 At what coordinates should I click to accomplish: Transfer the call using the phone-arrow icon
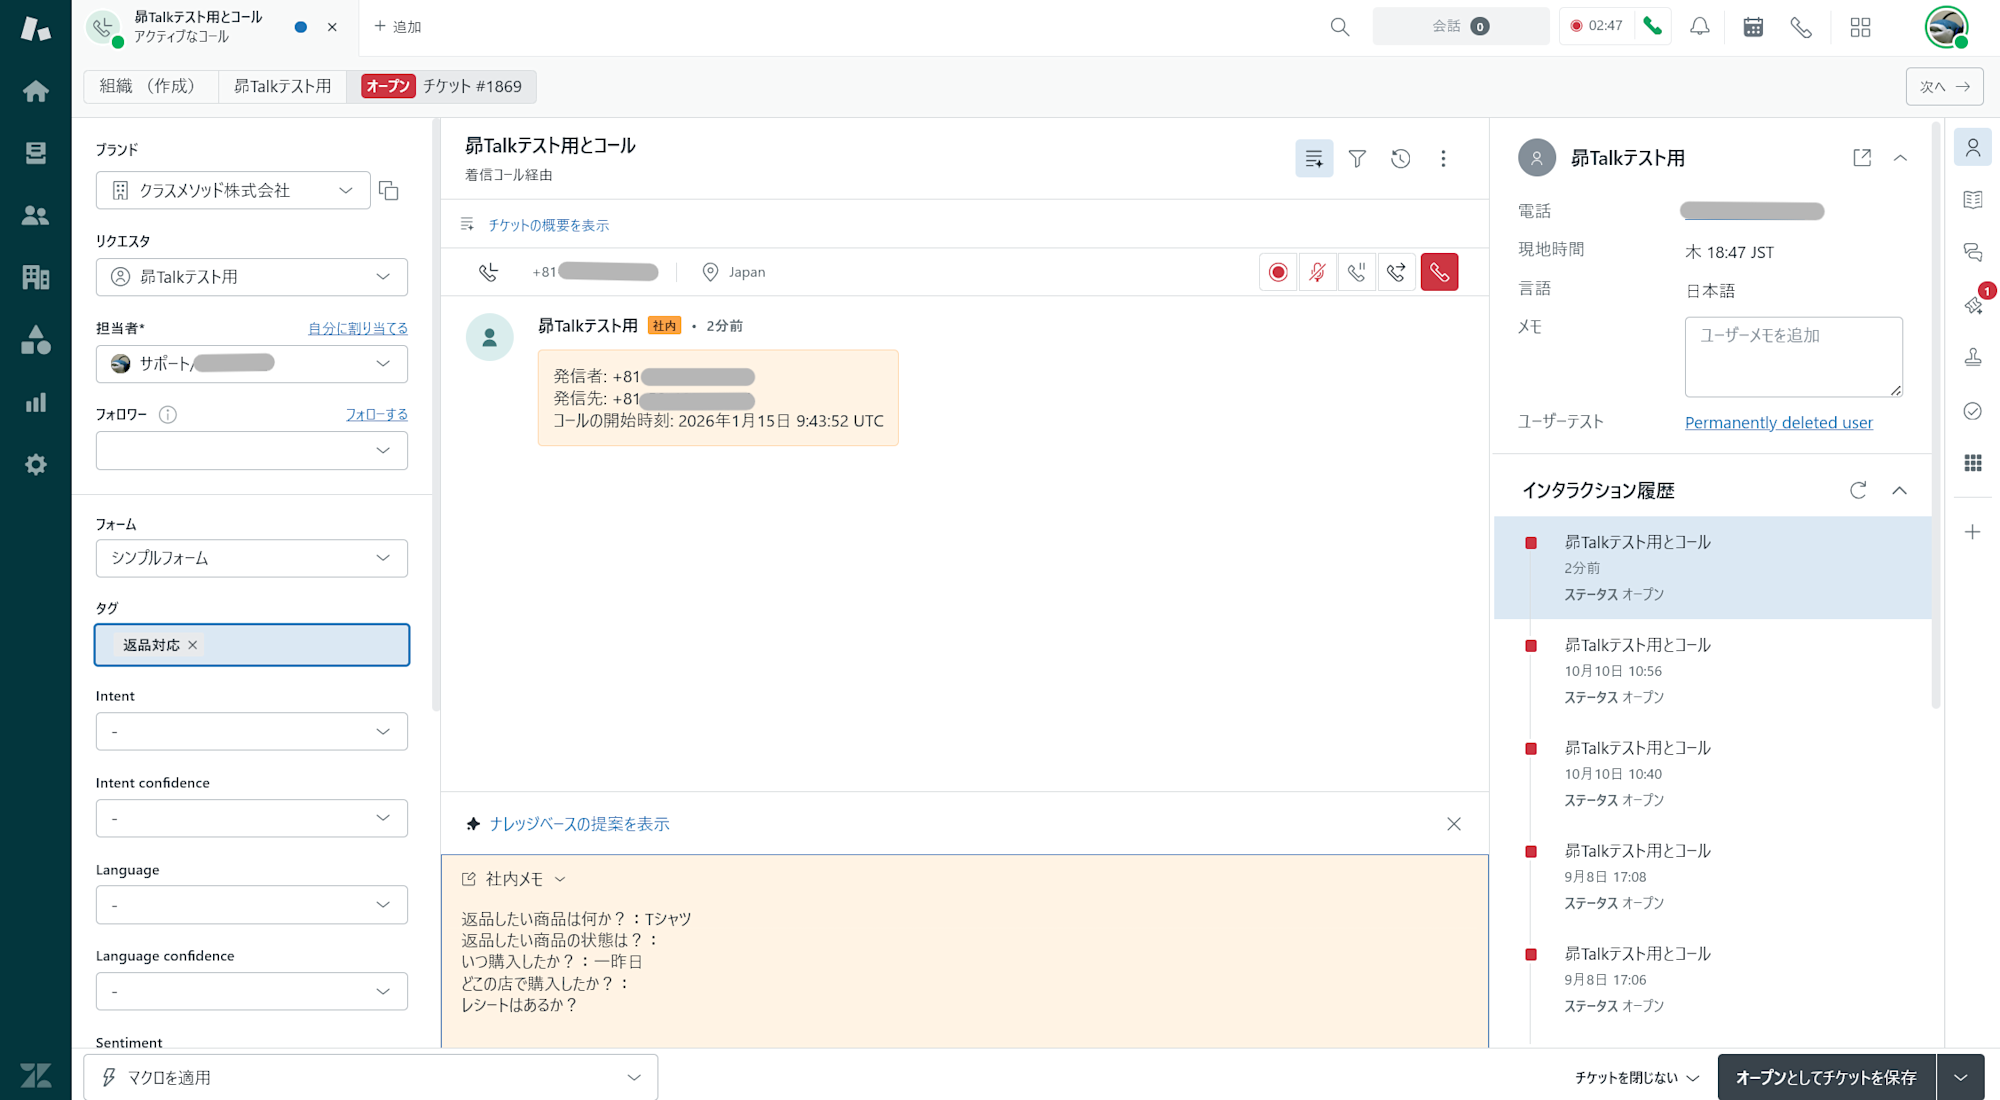coord(1397,271)
